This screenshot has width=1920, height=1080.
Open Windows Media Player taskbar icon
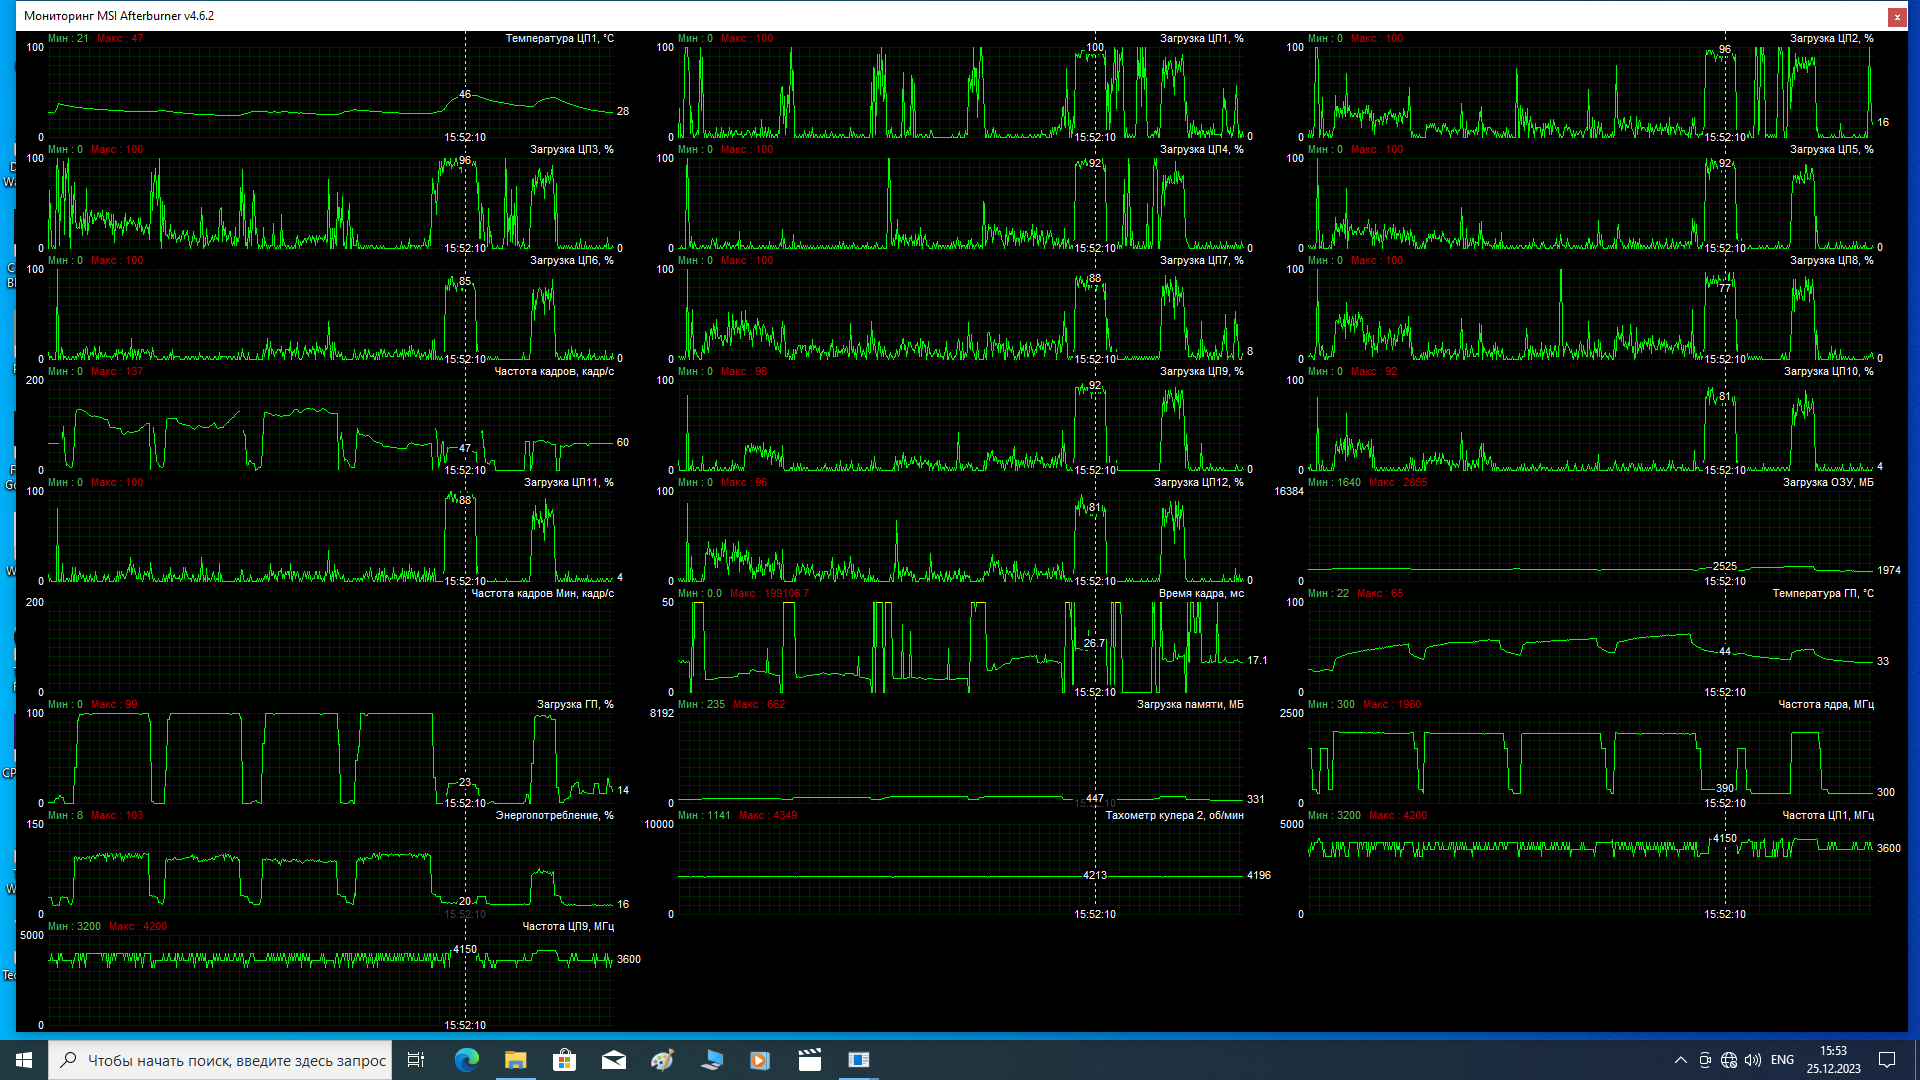tap(760, 1060)
